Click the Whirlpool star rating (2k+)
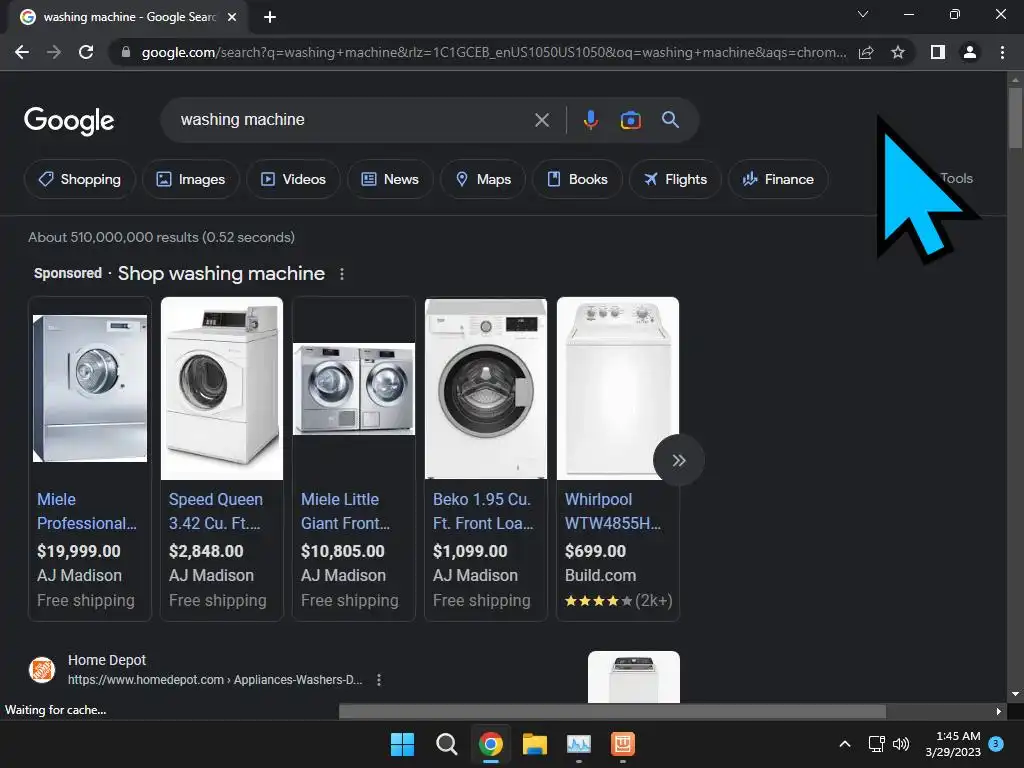Image resolution: width=1024 pixels, height=768 pixels. 618,600
